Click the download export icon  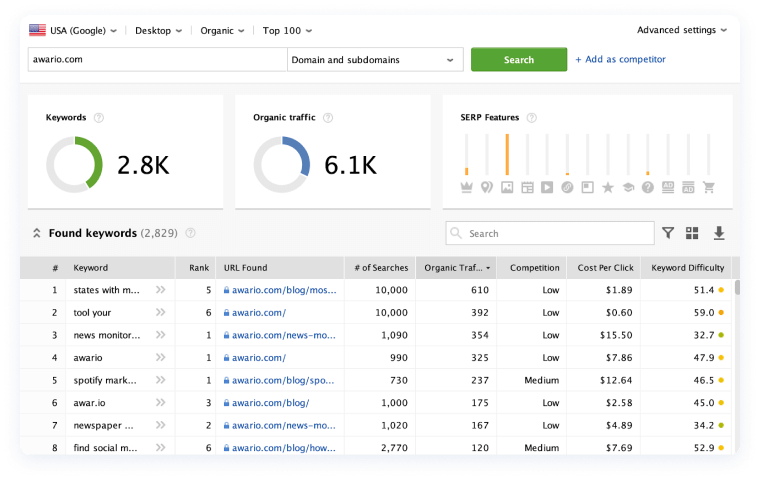coord(718,233)
